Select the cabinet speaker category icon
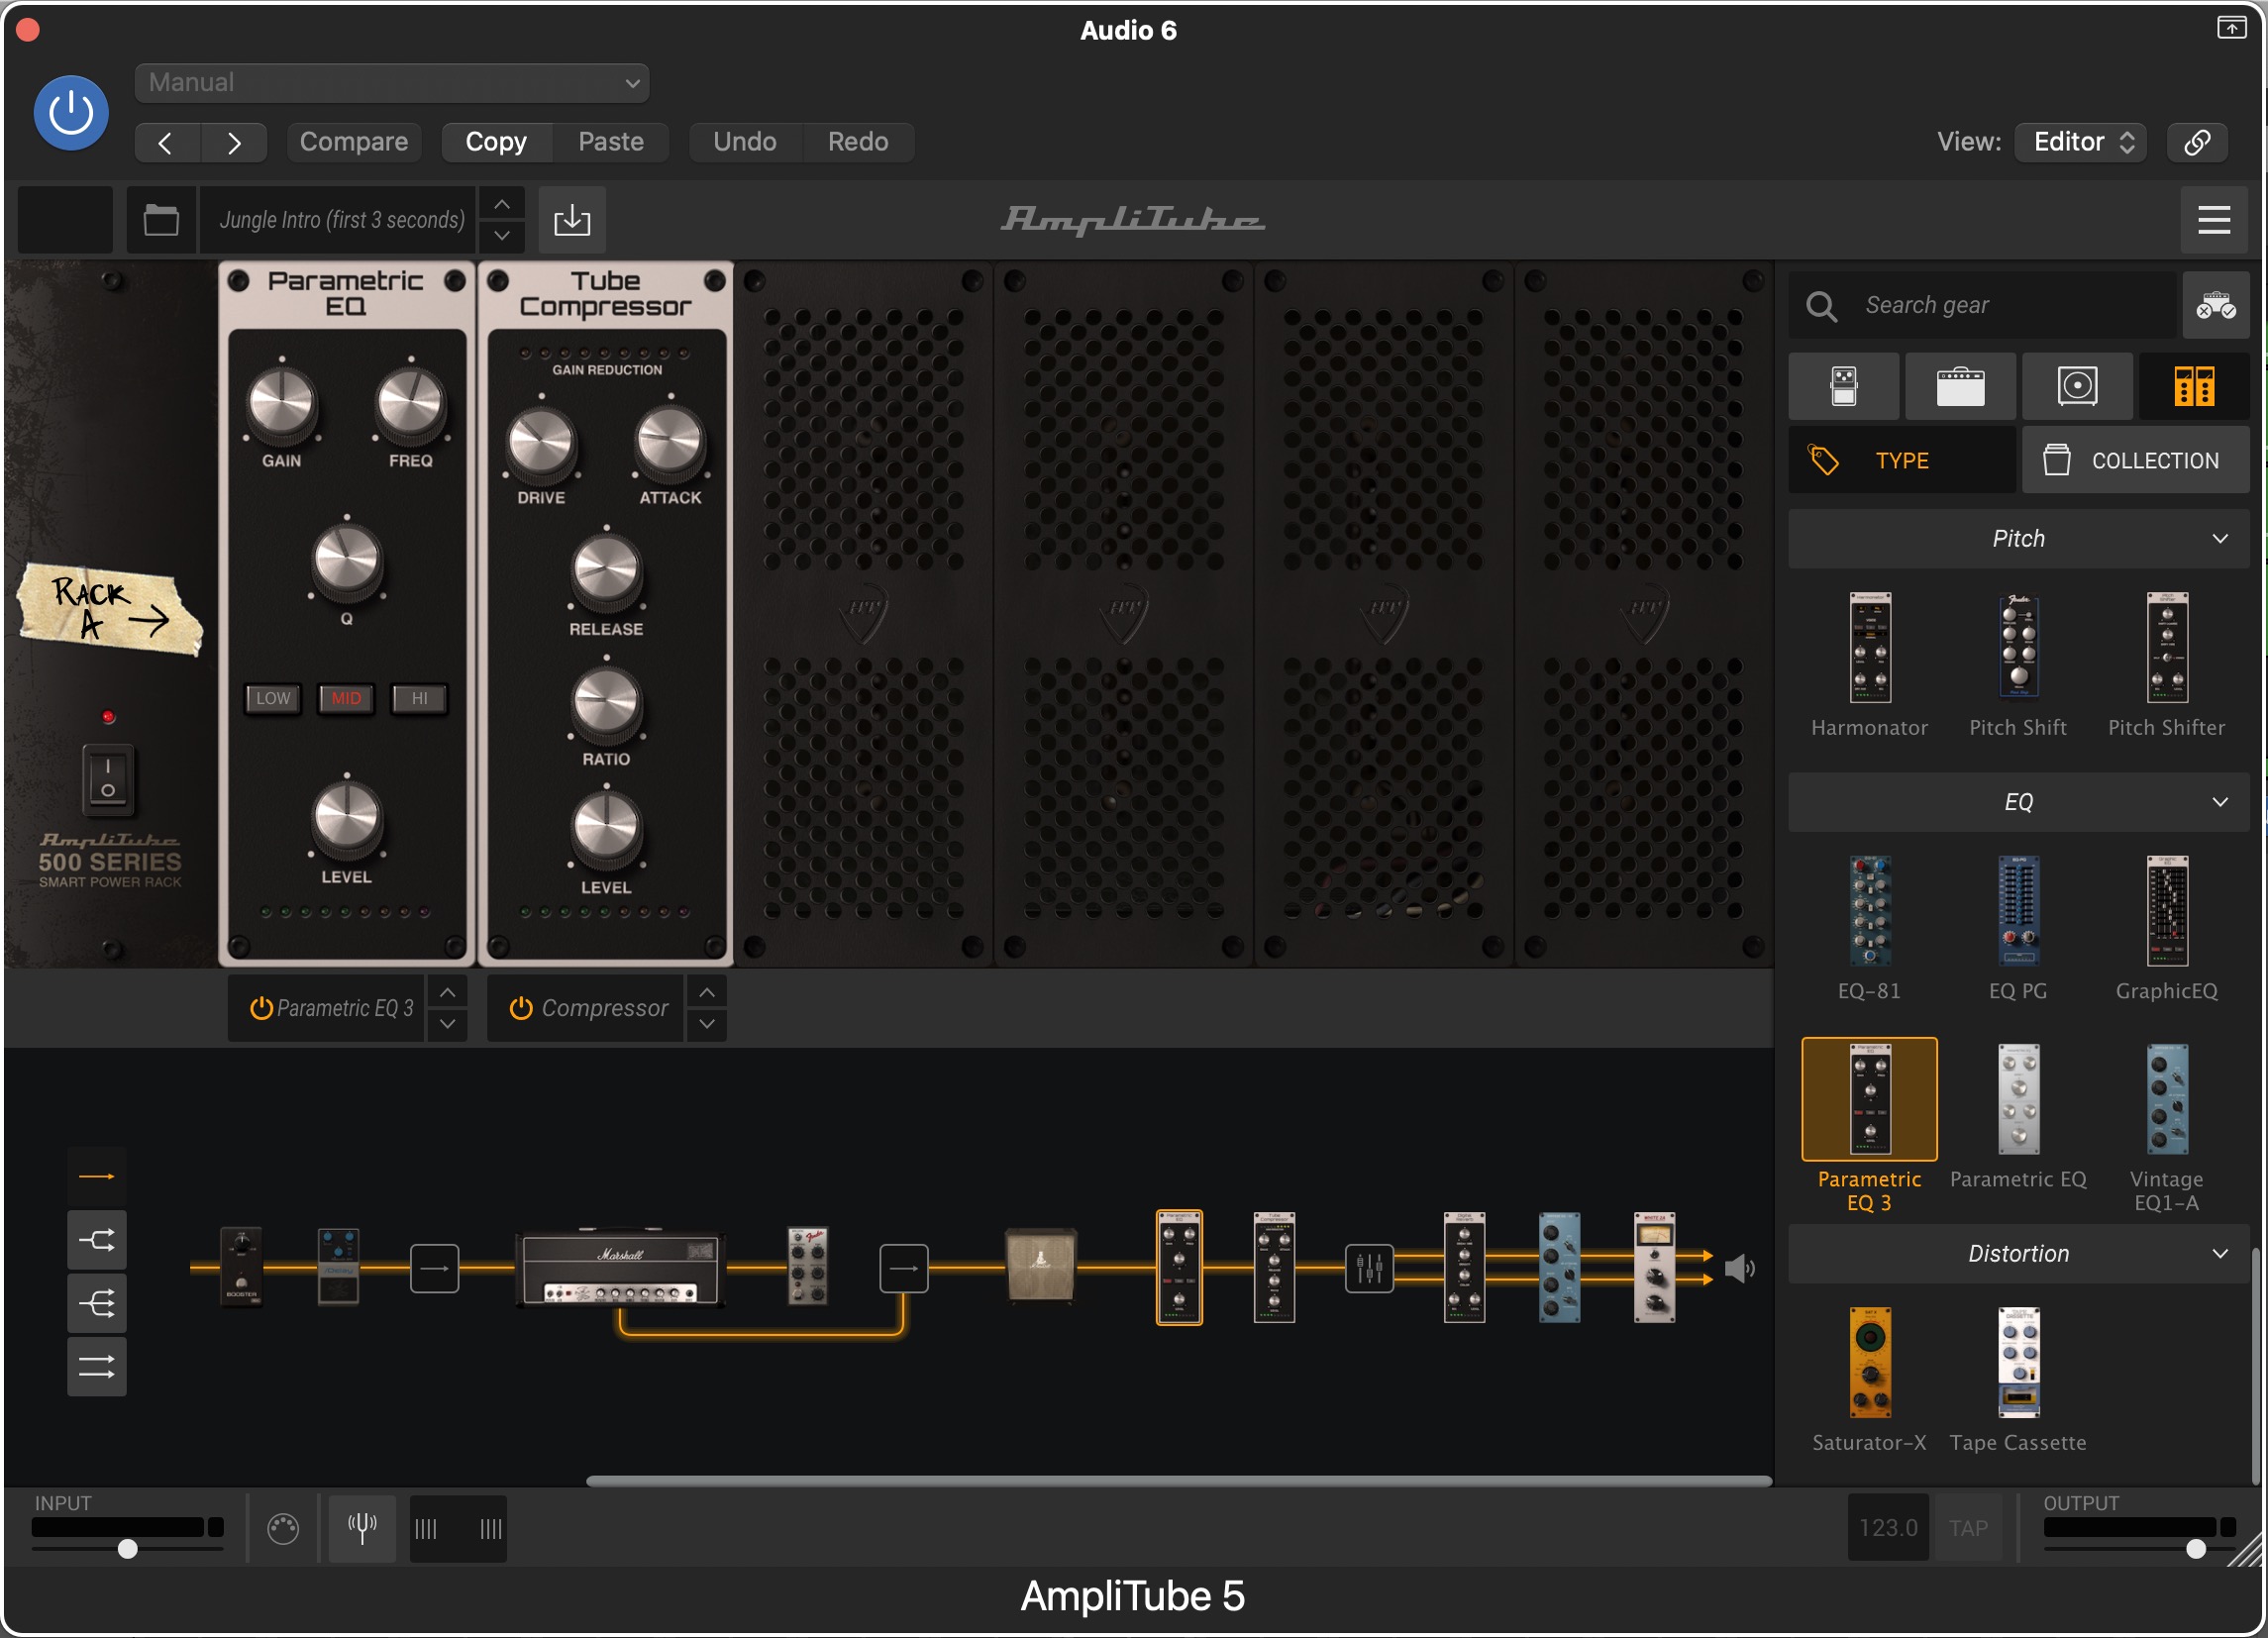Viewport: 2268px width, 1638px height. pos(2077,386)
